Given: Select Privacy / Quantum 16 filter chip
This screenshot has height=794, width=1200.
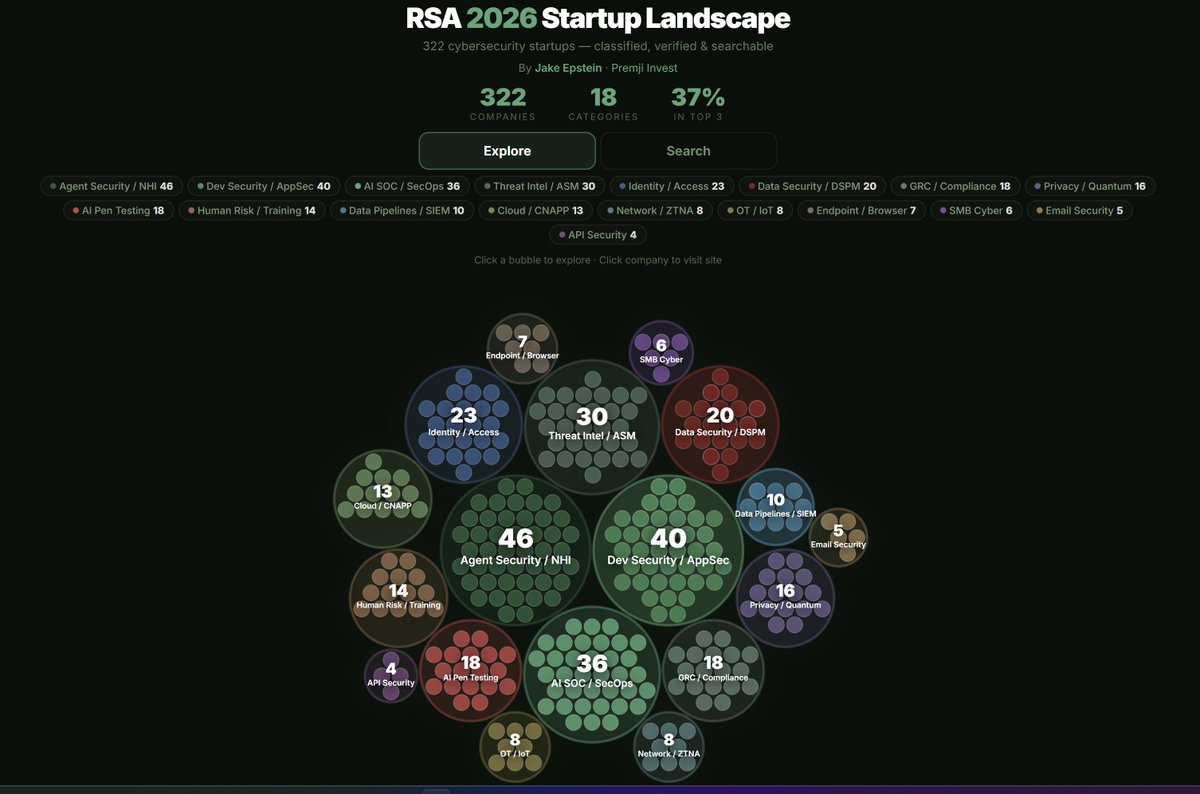Looking at the screenshot, I should coord(1090,186).
